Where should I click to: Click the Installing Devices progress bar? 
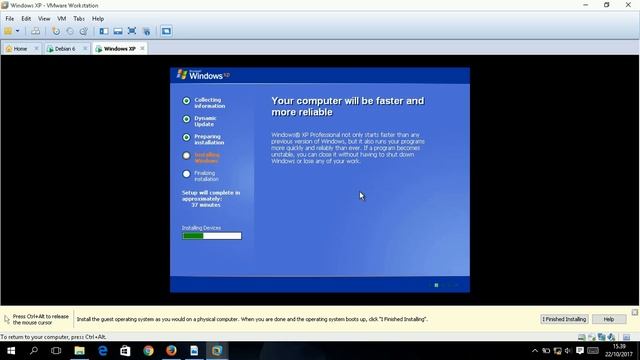point(211,236)
